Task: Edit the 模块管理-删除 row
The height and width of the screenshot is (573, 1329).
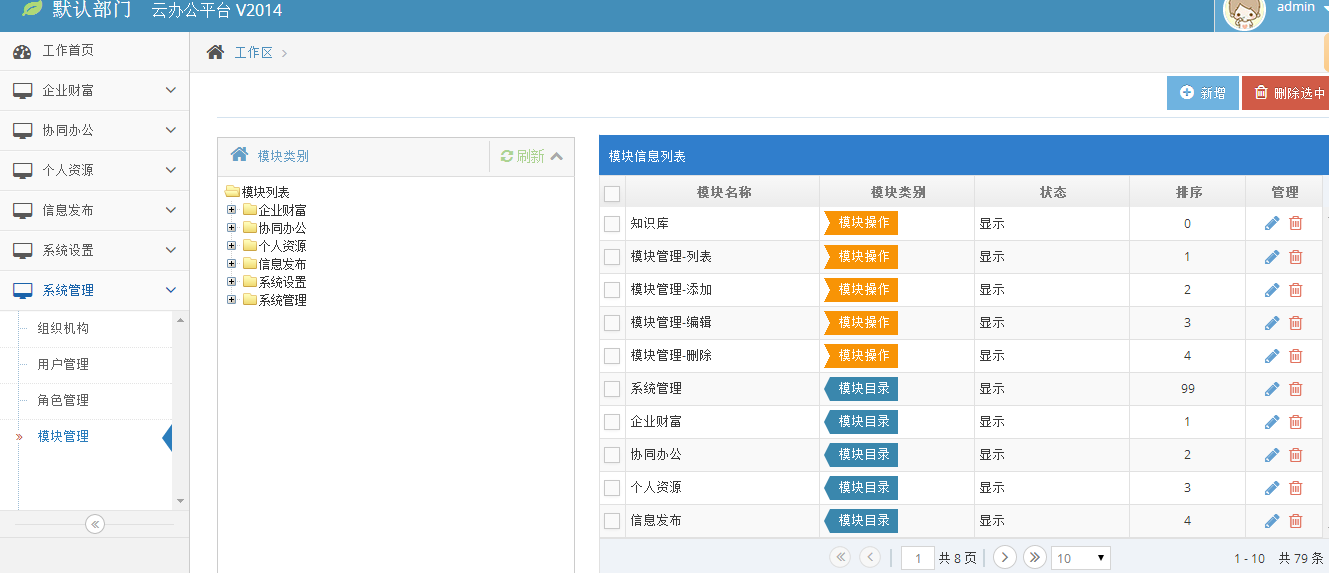Action: 1272,356
